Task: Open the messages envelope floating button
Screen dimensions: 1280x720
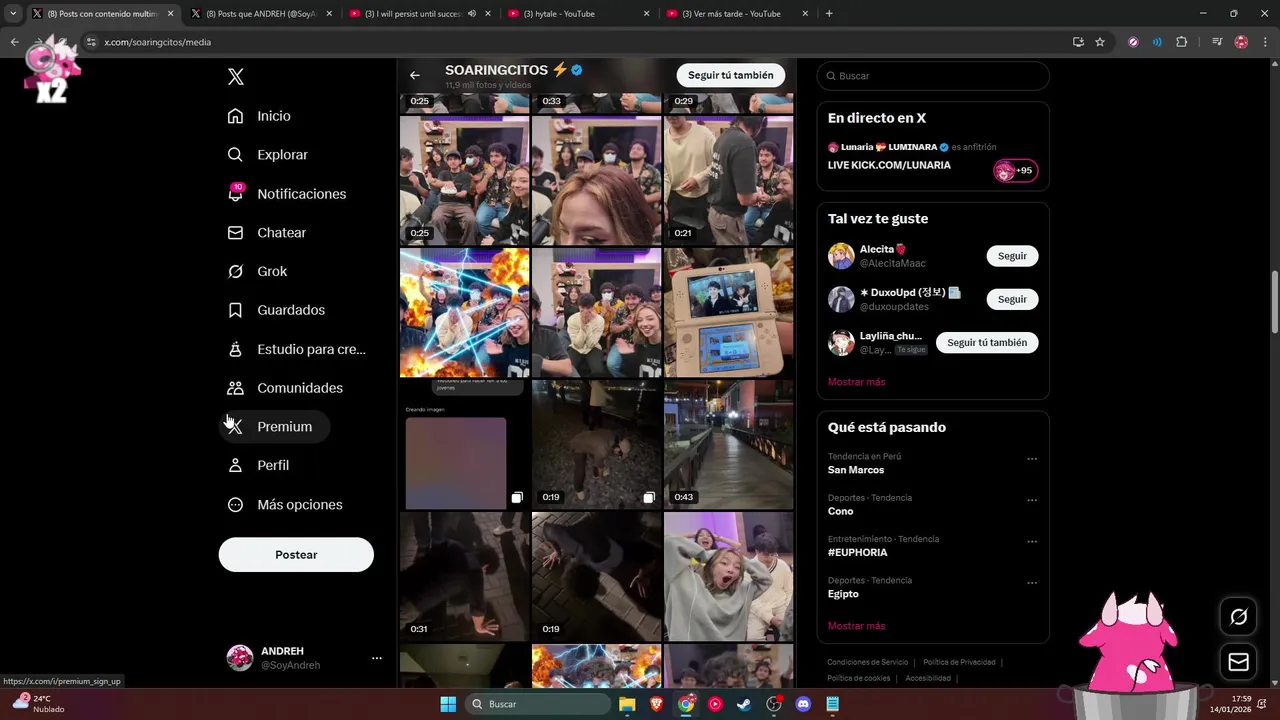Action: [x=1238, y=662]
